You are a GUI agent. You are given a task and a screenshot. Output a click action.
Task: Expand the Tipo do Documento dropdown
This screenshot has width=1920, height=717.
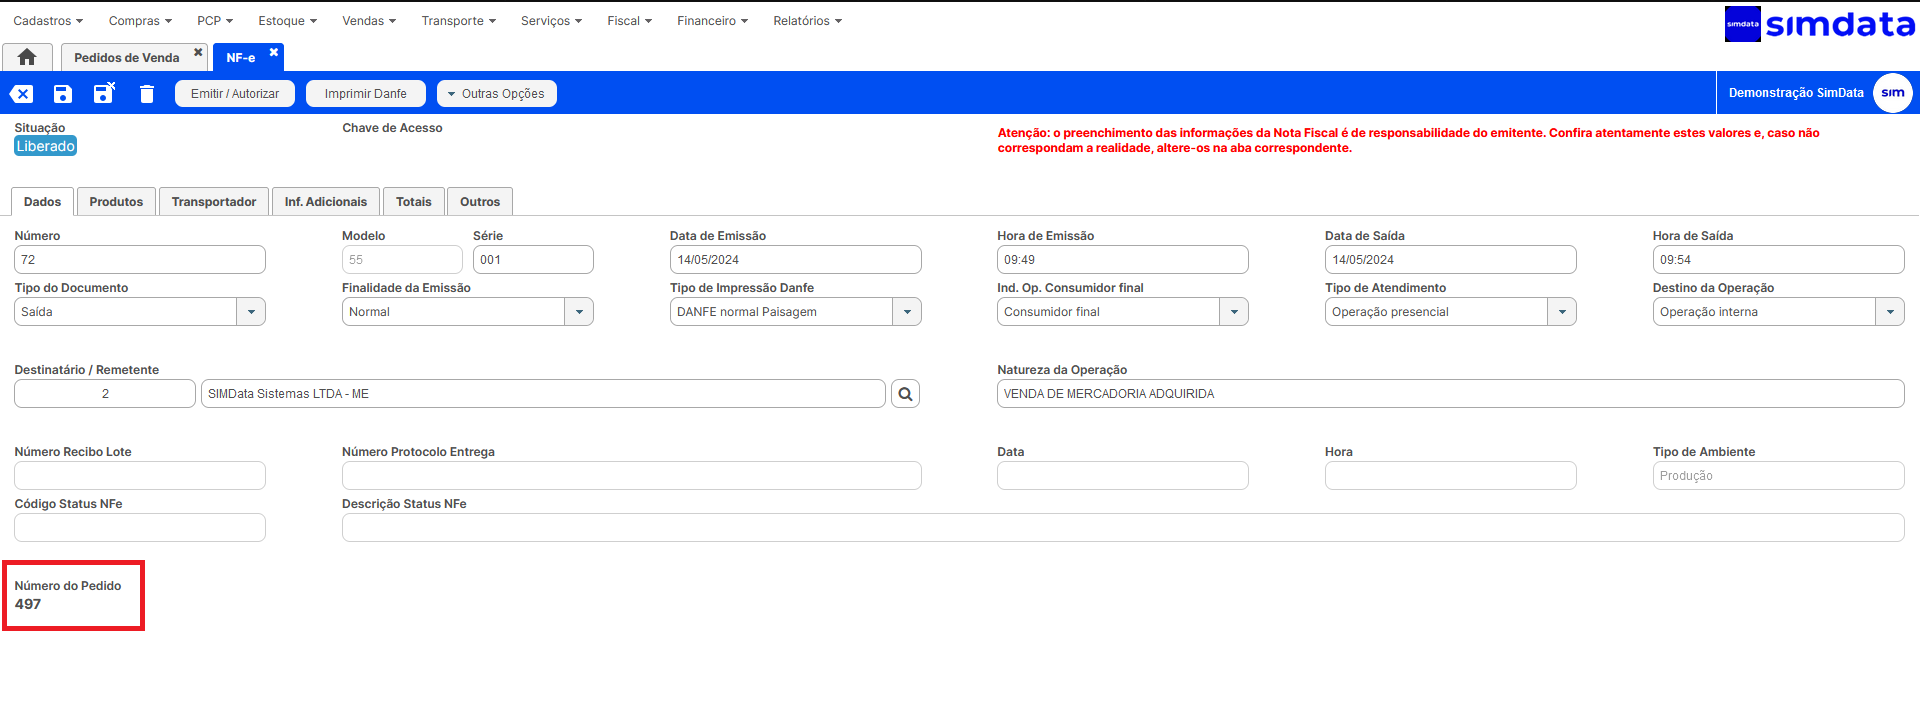251,312
